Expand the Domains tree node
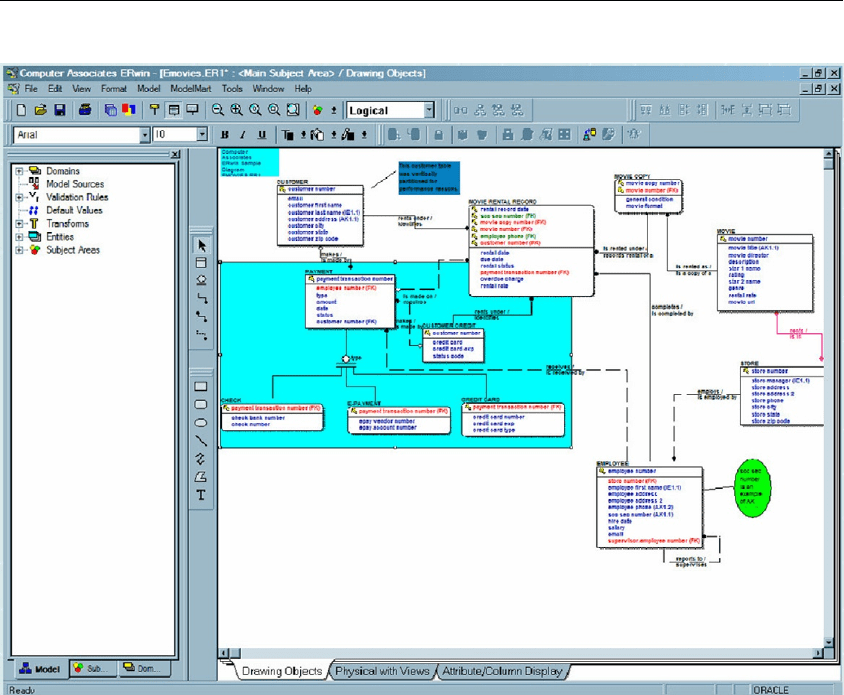 point(19,171)
